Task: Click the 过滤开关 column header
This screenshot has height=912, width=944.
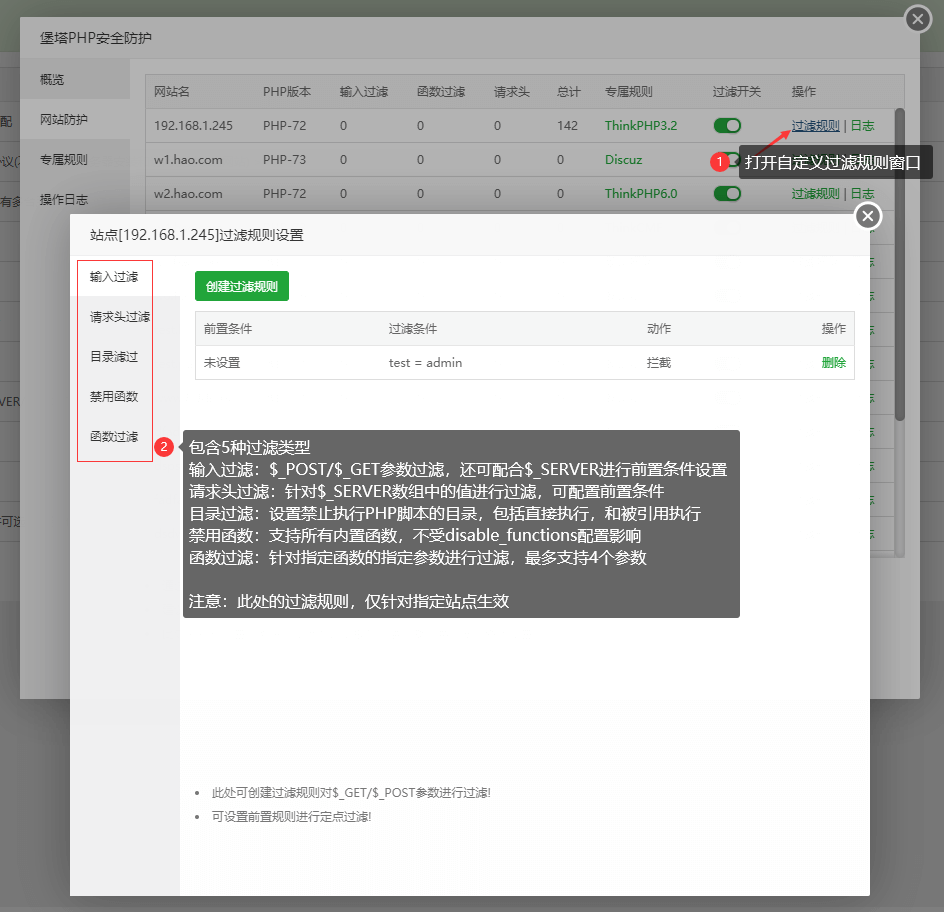Action: coord(736,92)
